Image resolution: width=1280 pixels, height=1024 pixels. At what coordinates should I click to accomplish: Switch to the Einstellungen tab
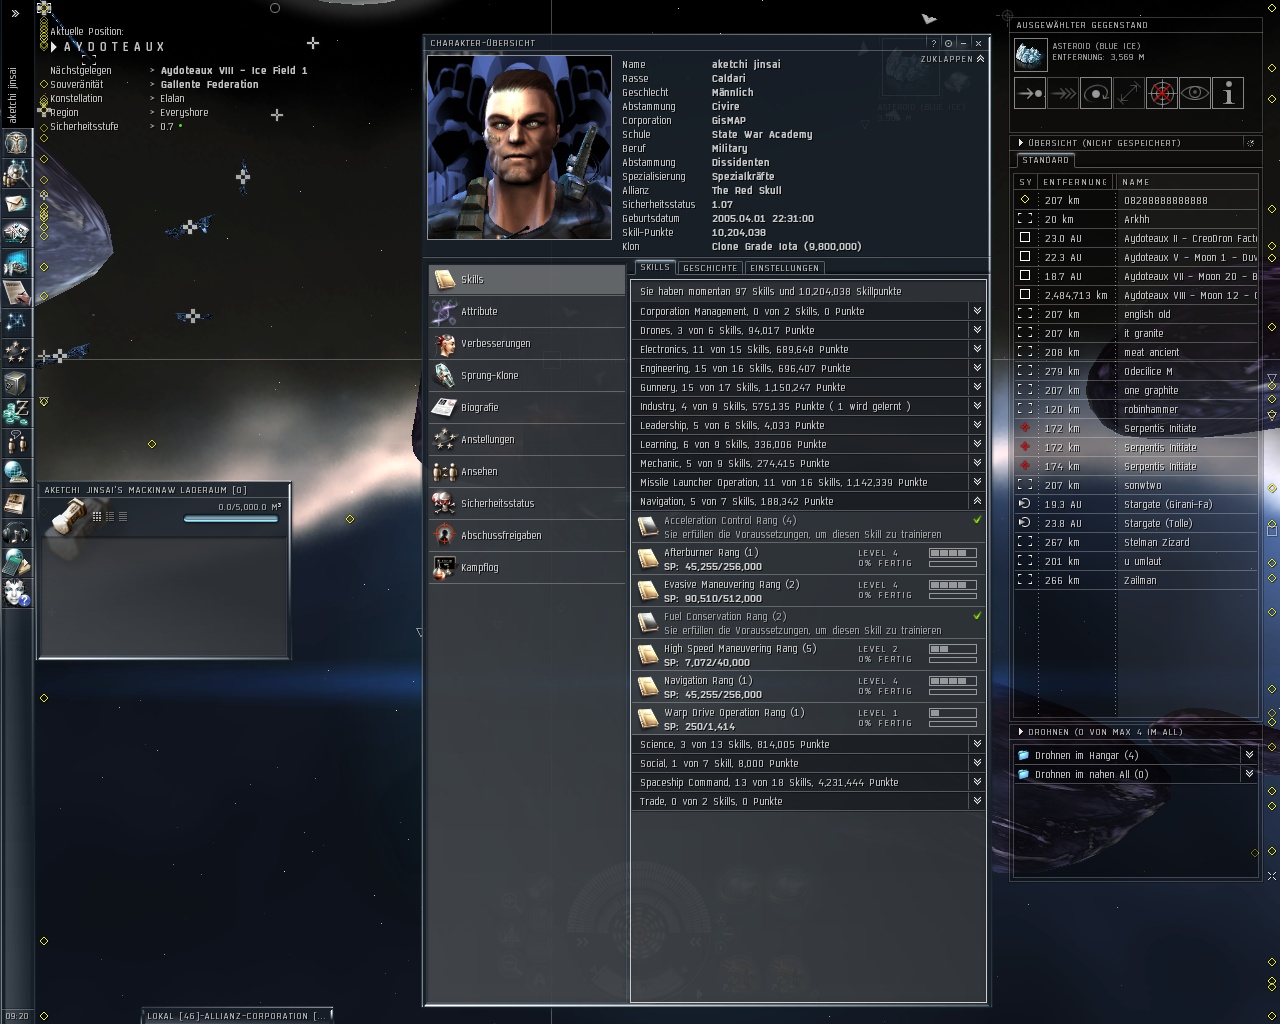click(x=785, y=268)
